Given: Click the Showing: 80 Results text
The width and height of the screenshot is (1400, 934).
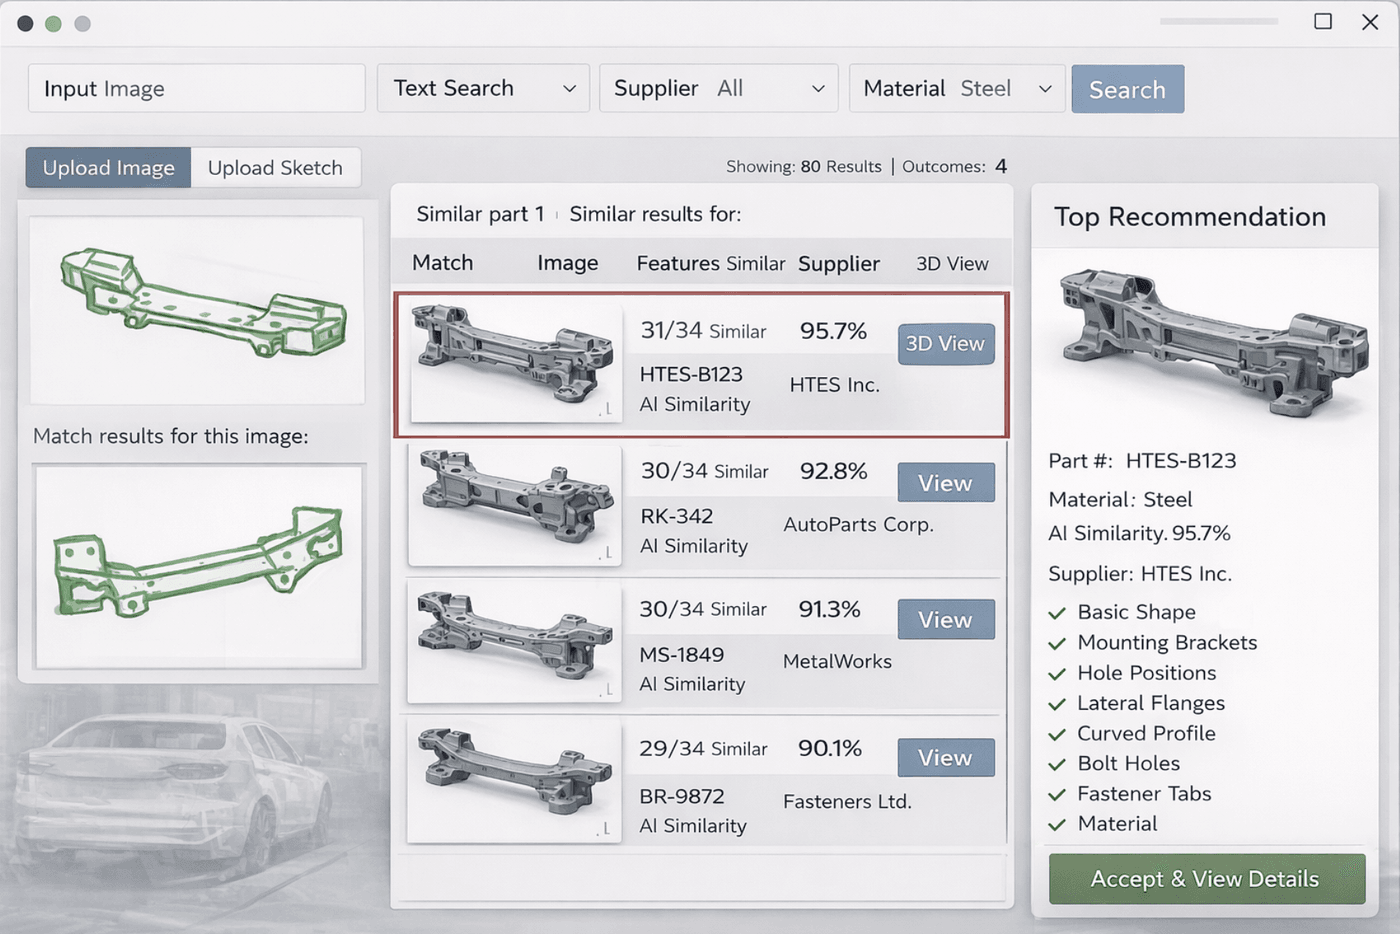Looking at the screenshot, I should pos(804,166).
